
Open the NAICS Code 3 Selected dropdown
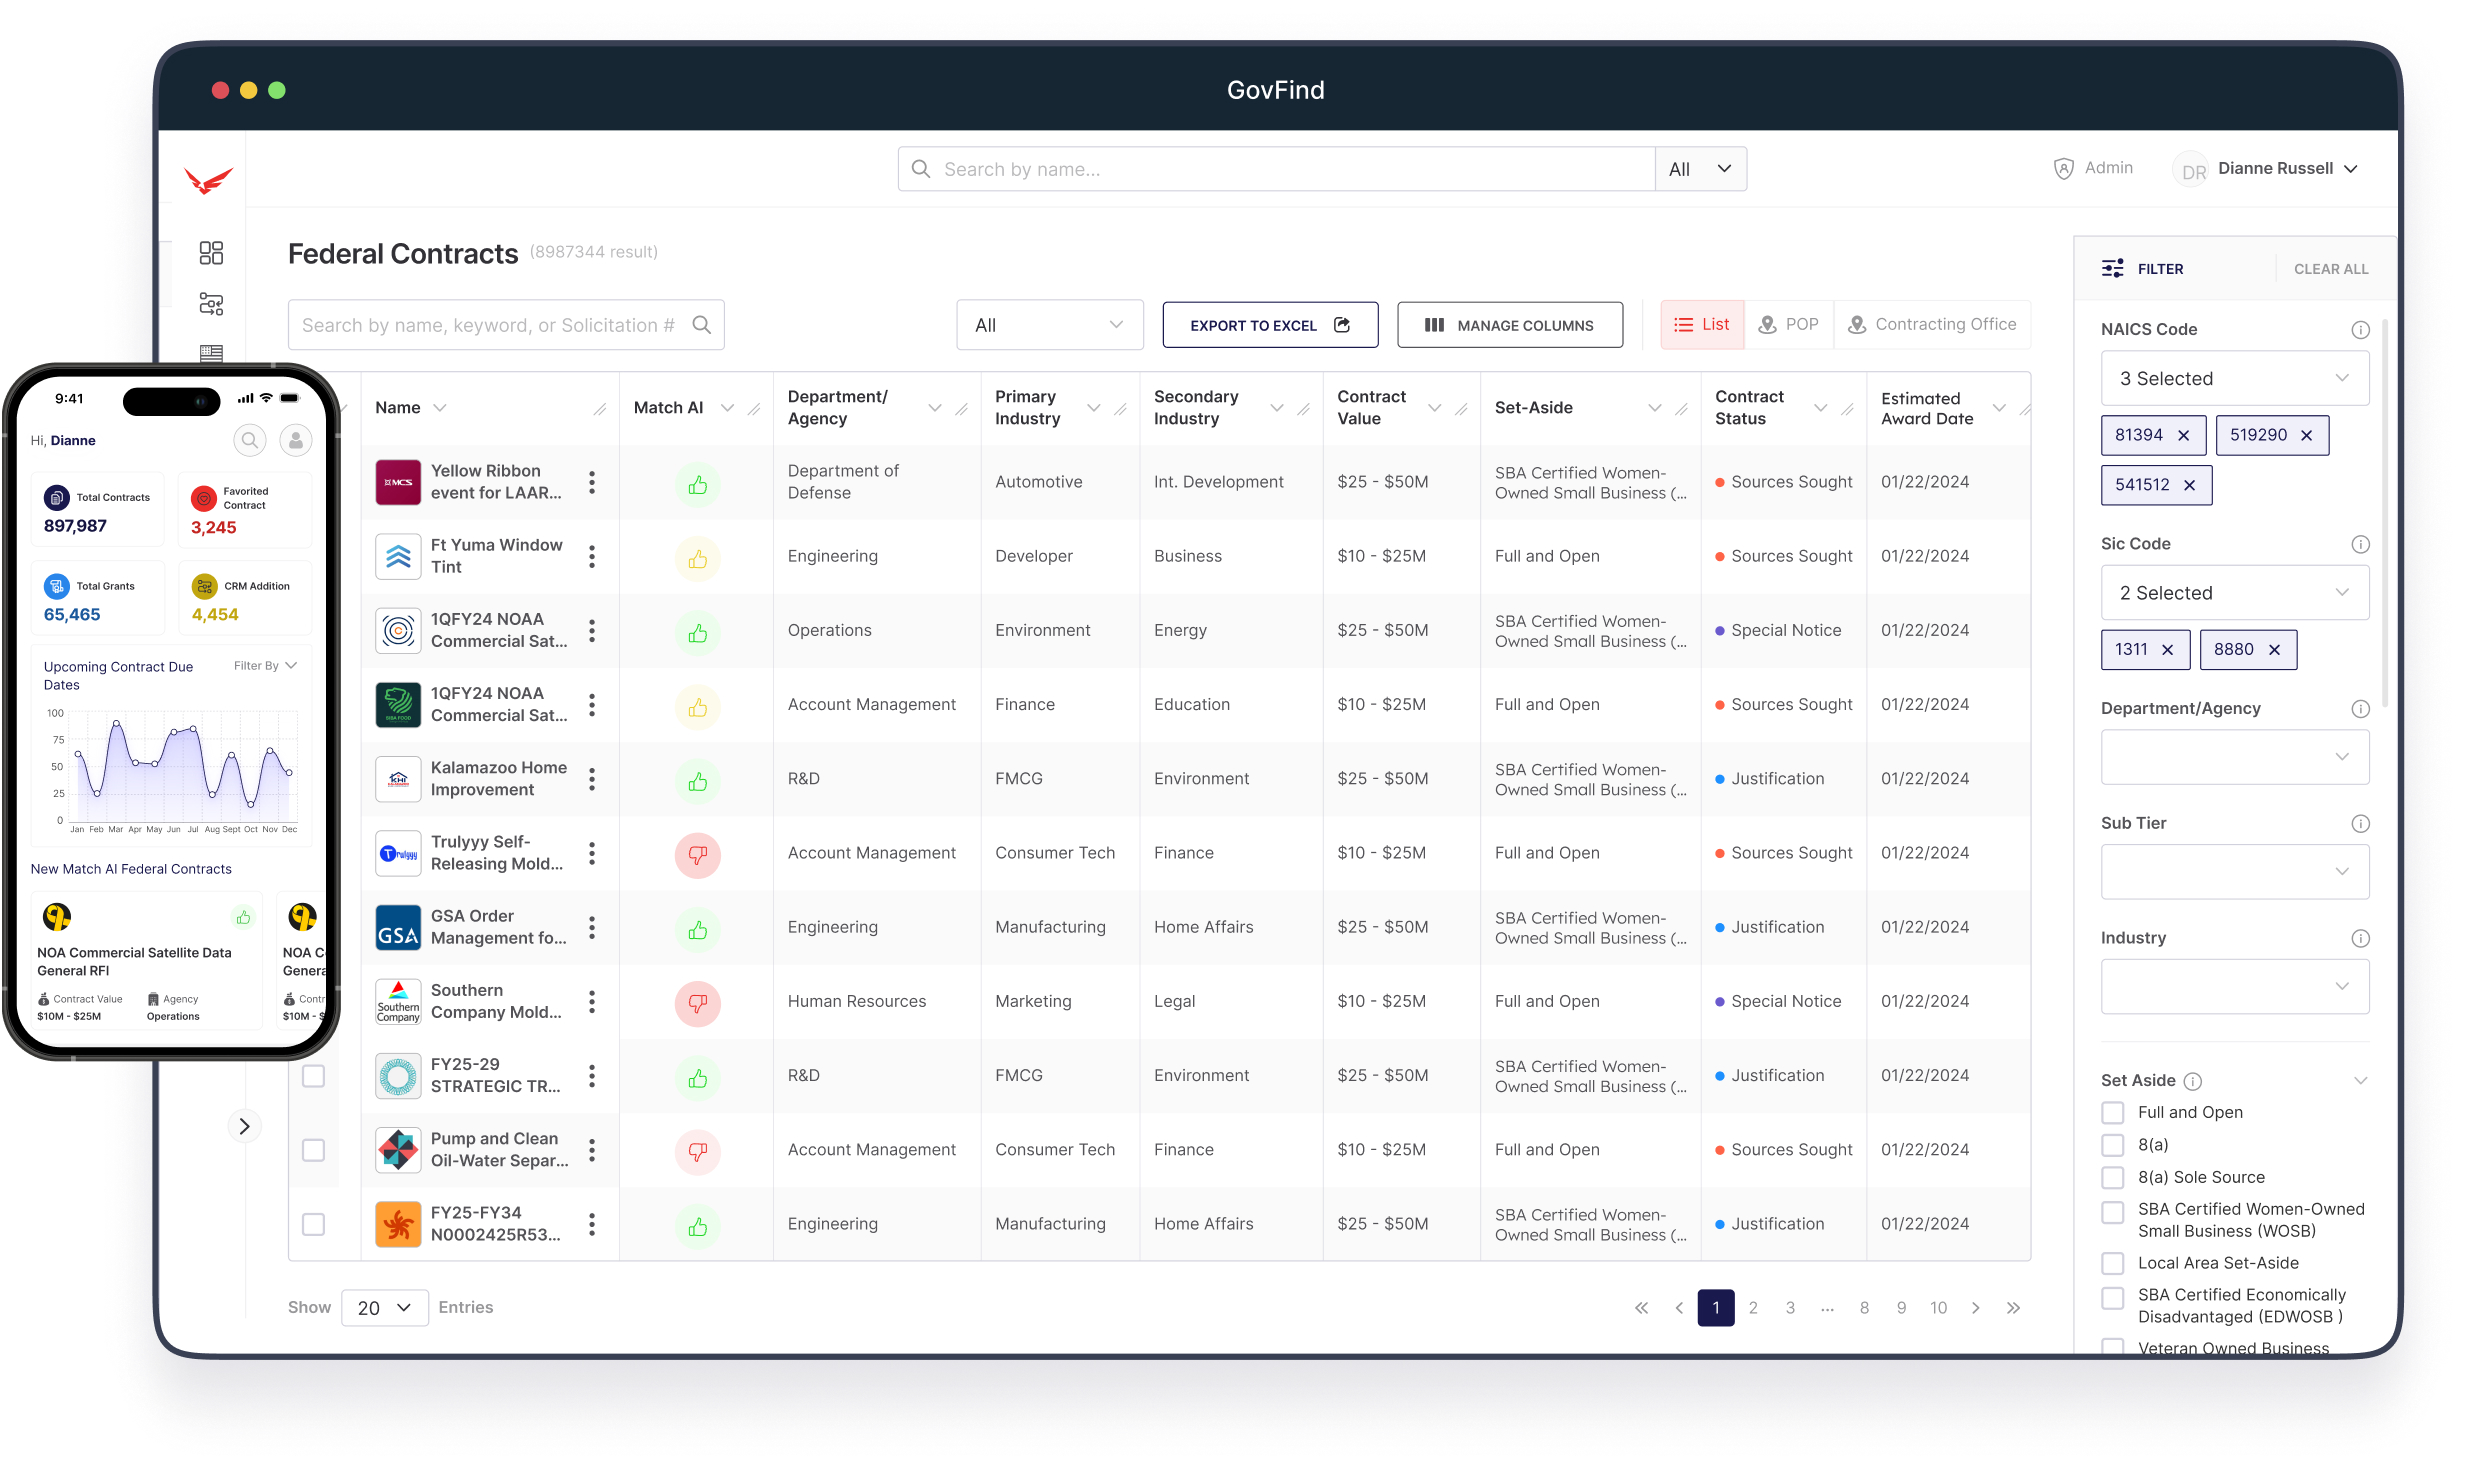(x=2234, y=379)
